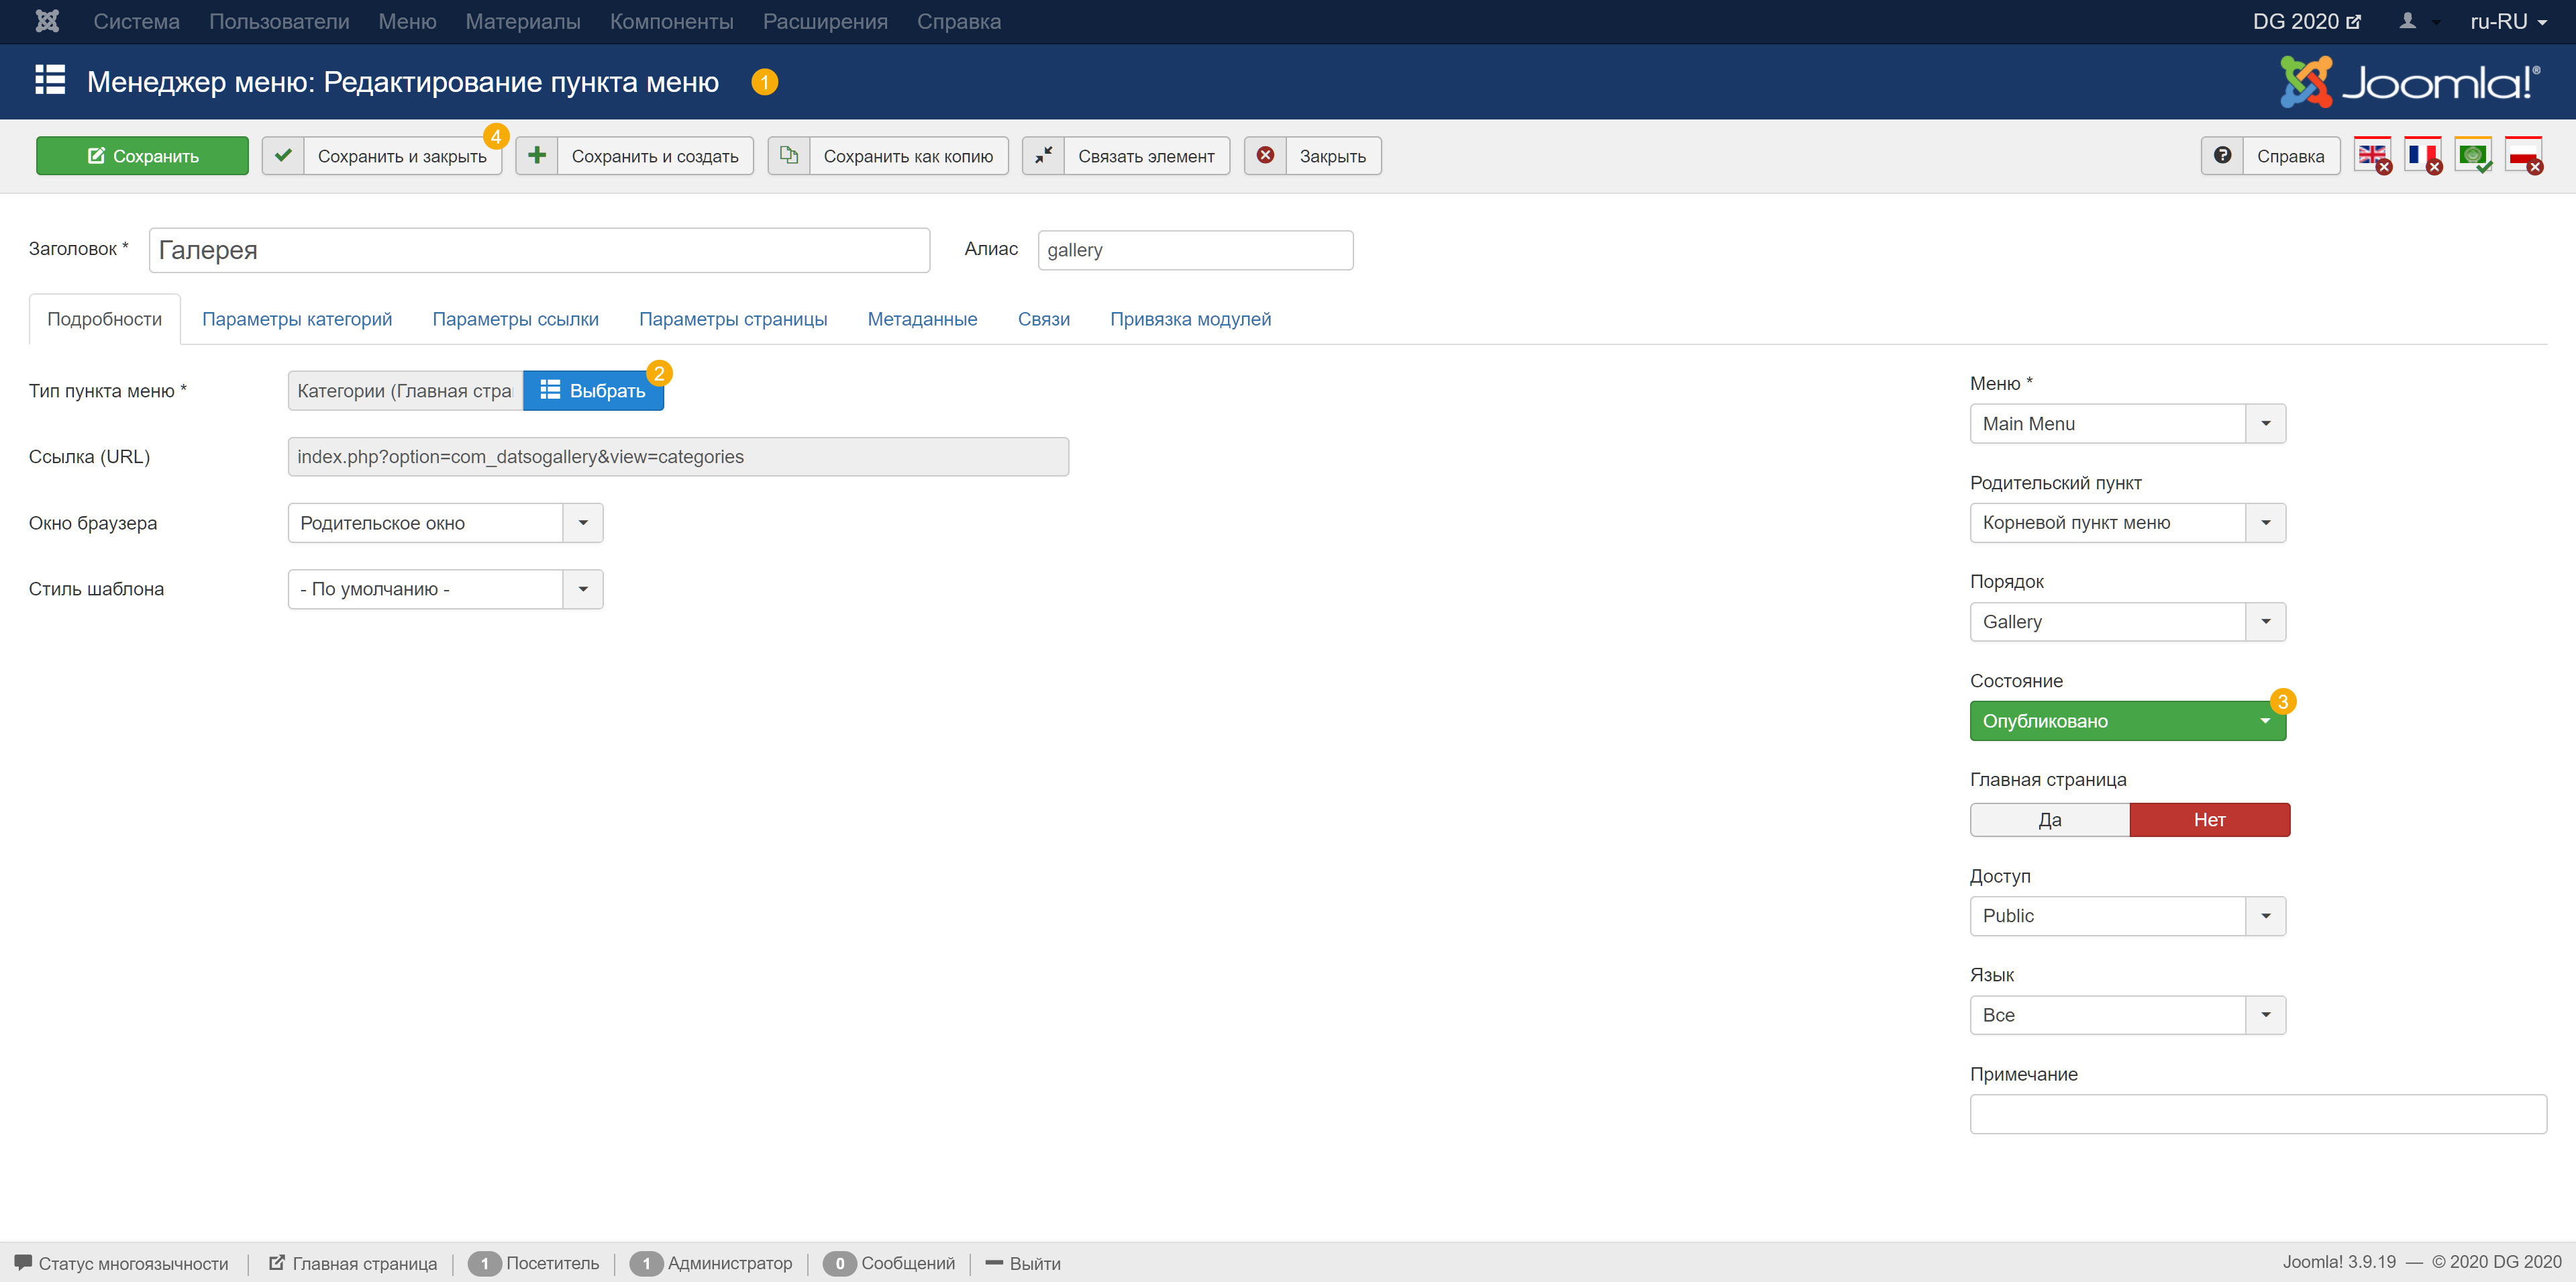Open the Система menu
The image size is (2576, 1282).
point(136,21)
